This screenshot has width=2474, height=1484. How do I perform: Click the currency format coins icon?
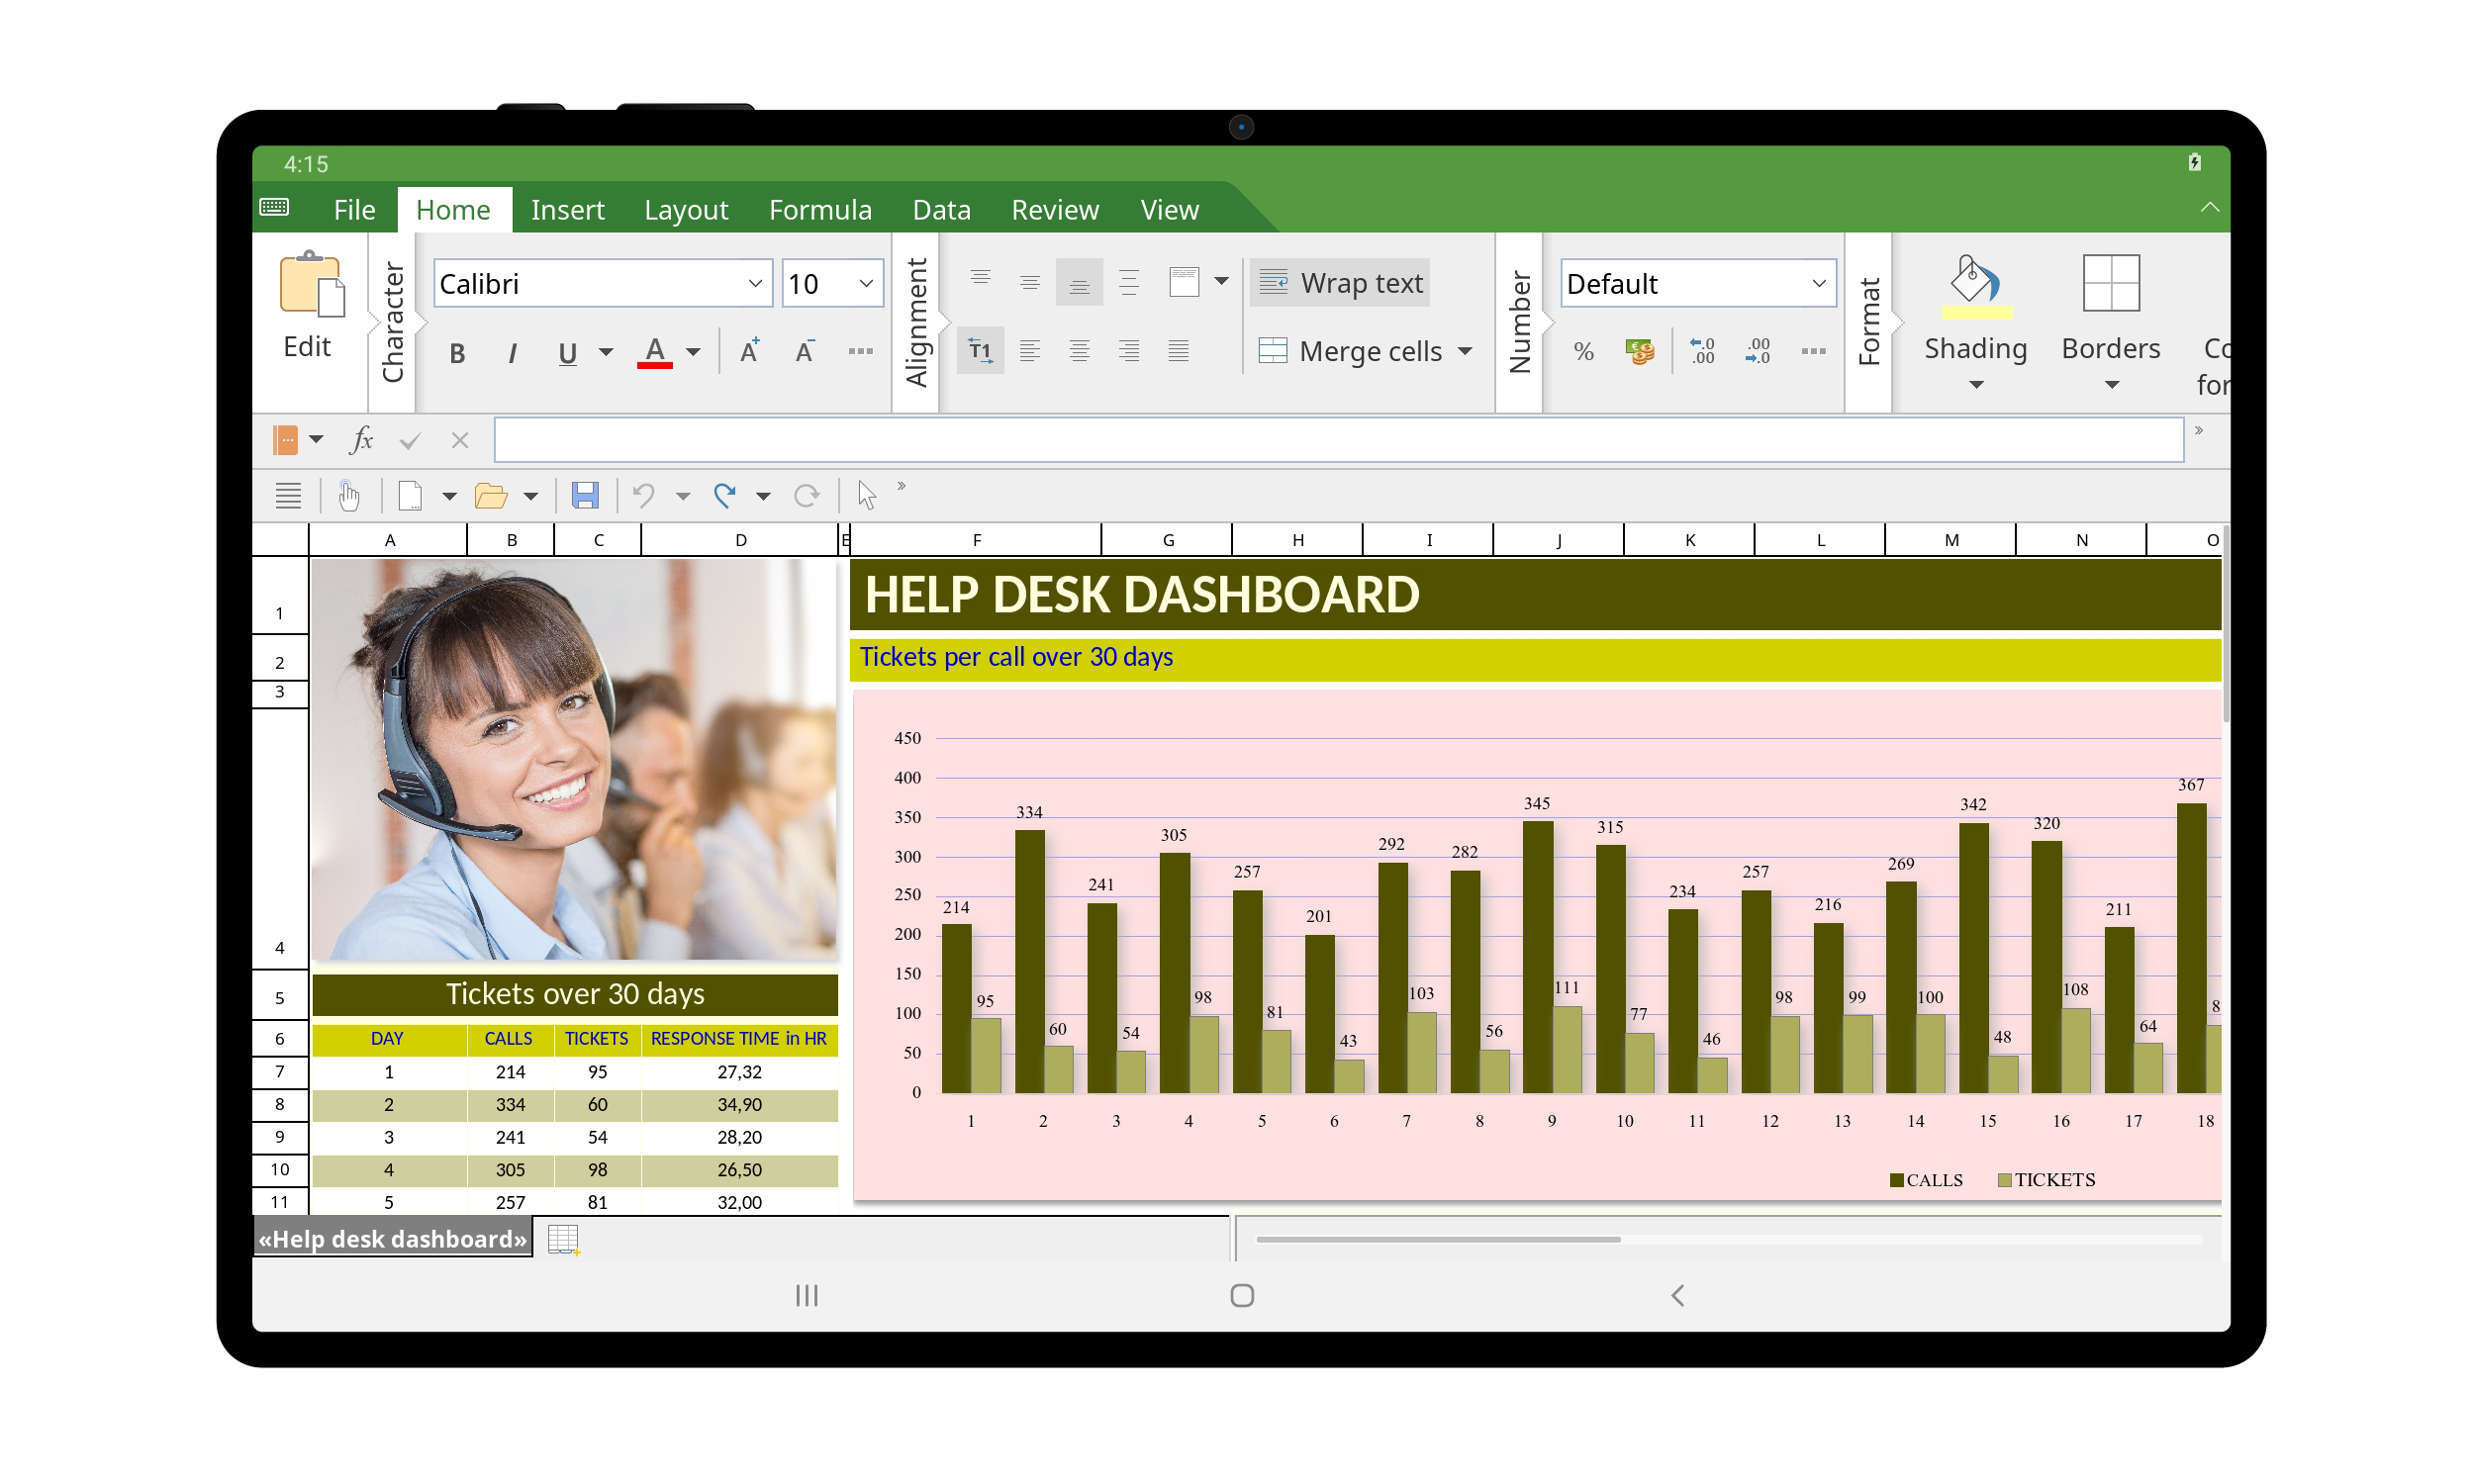(x=1639, y=352)
